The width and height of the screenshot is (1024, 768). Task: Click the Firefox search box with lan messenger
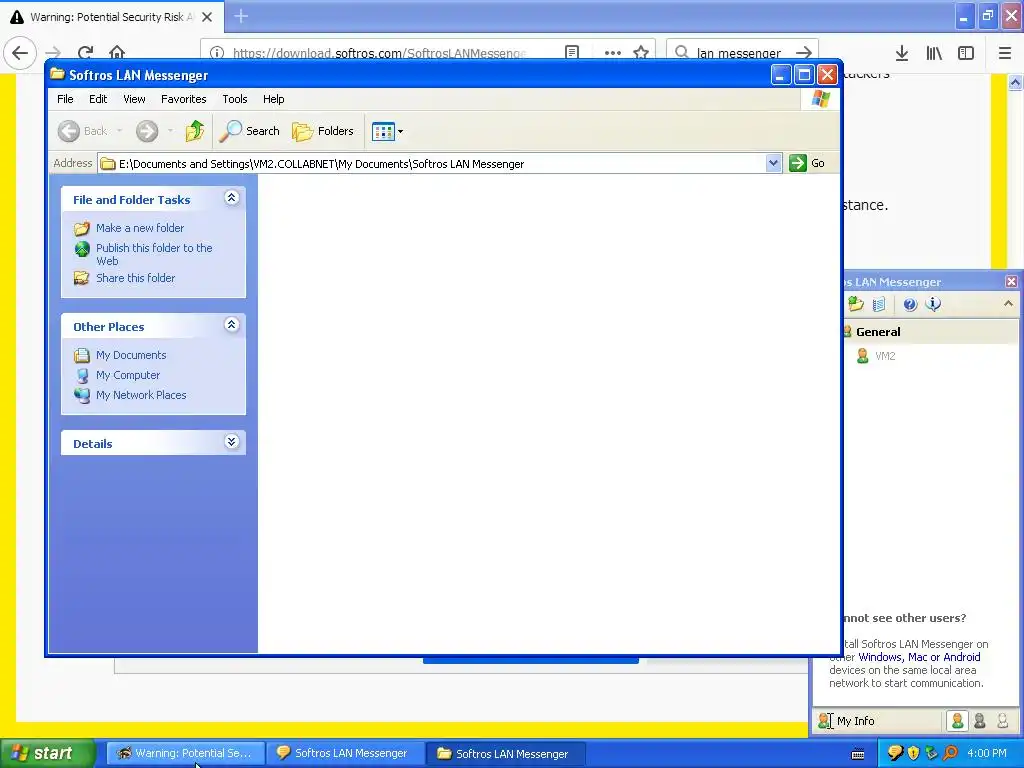pyautogui.click(x=743, y=52)
